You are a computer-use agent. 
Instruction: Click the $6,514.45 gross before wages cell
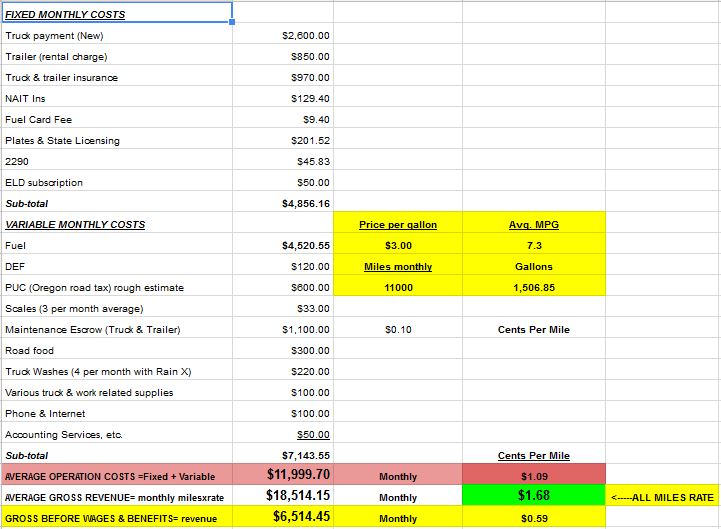click(283, 517)
